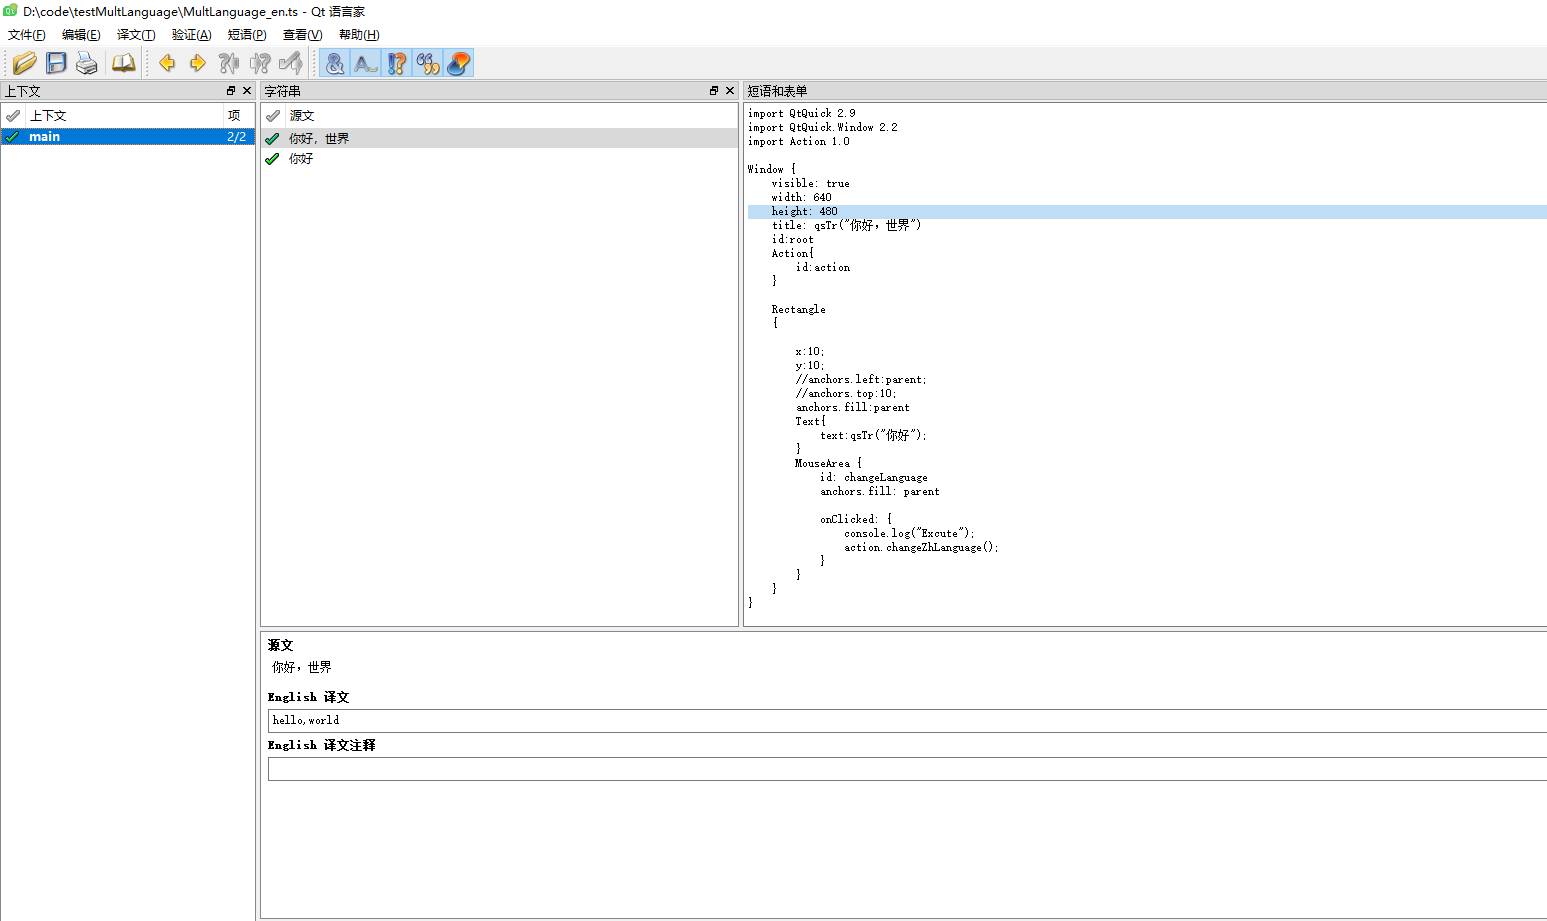Toggle ending punctuation validation (!? icon)
The height and width of the screenshot is (921, 1547).
point(397,63)
